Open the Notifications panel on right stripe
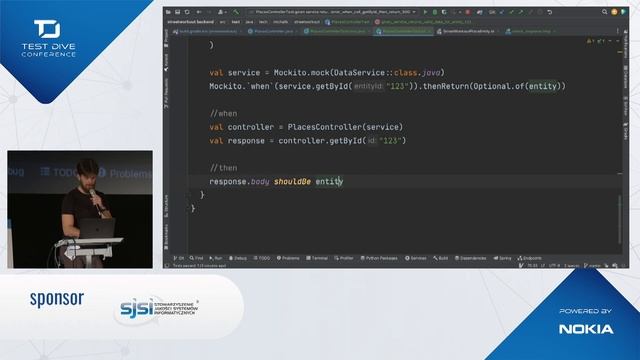This screenshot has width=640, height=360. [626, 44]
